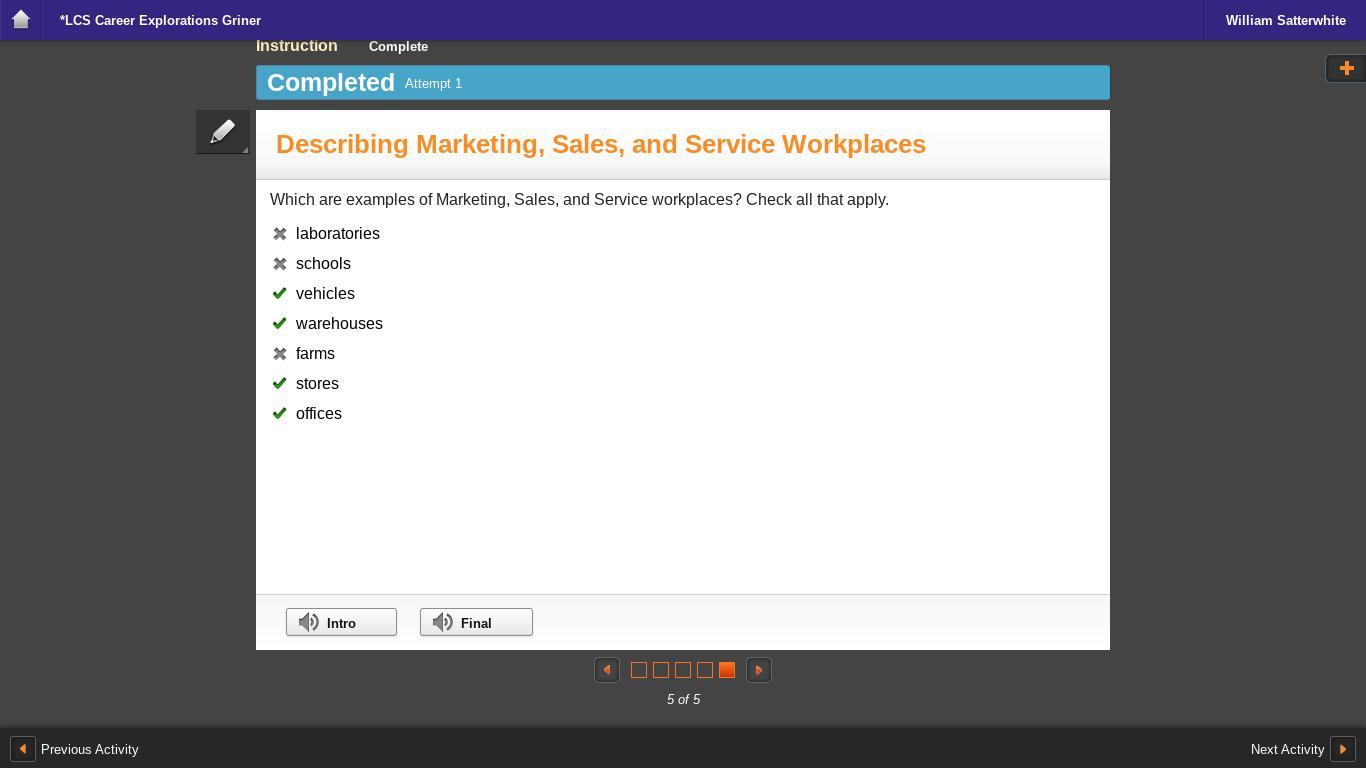Toggle the stores answer checkbox
The width and height of the screenshot is (1366, 768).
pyautogui.click(x=280, y=384)
